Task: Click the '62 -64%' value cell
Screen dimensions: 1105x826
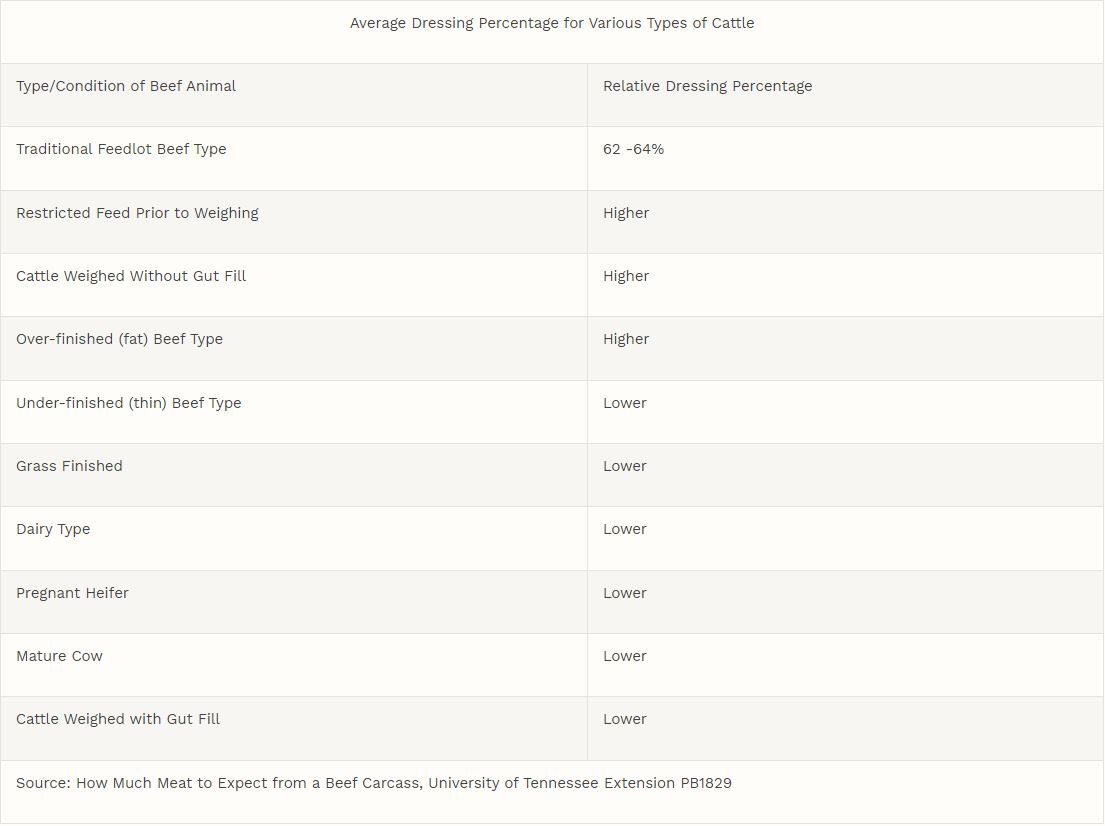Action: [633, 149]
